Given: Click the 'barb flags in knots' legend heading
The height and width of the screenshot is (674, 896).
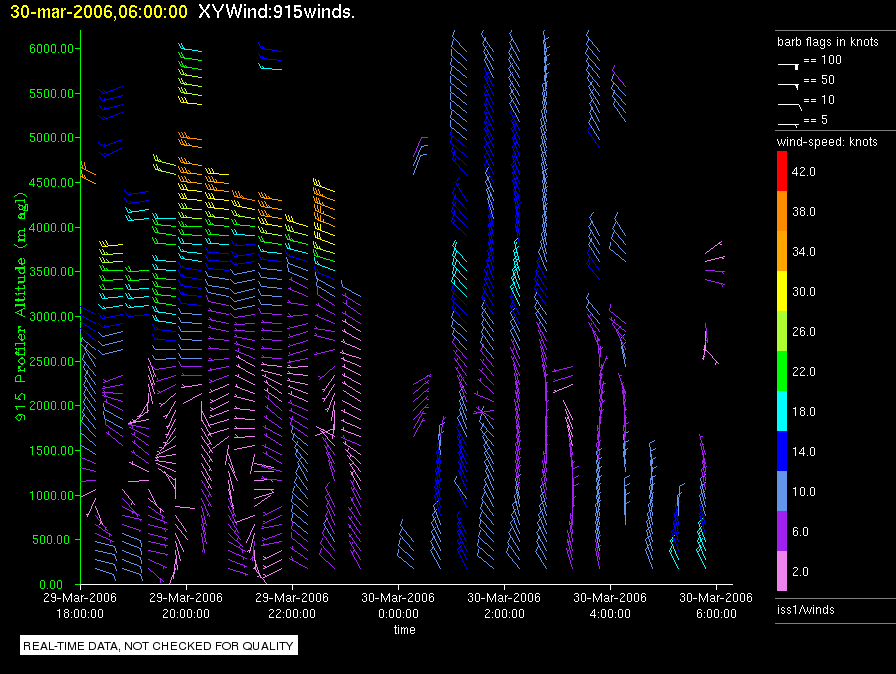Looking at the screenshot, I should click(827, 42).
